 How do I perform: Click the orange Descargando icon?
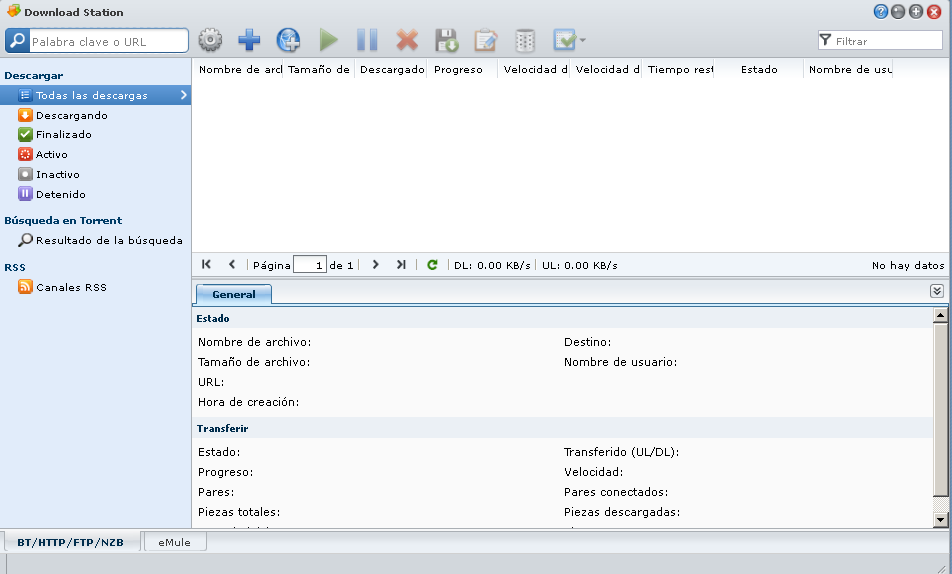pos(25,115)
